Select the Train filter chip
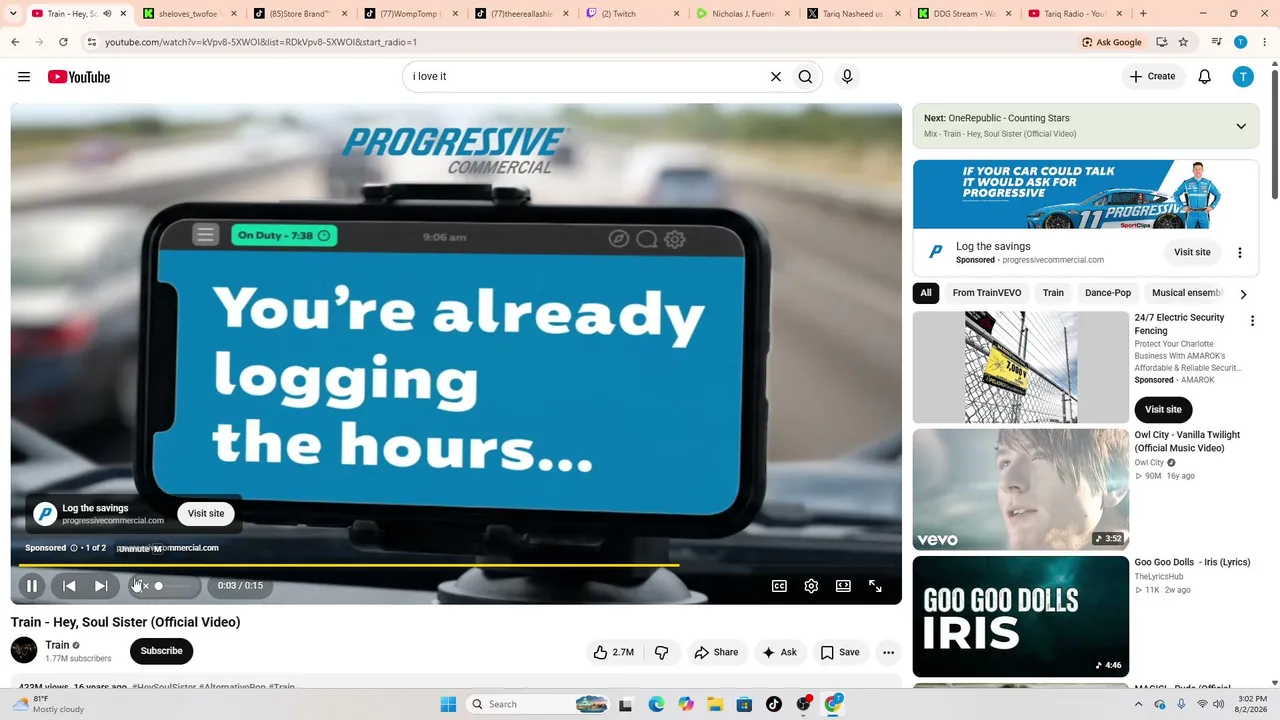This screenshot has width=1280, height=720. point(1053,293)
